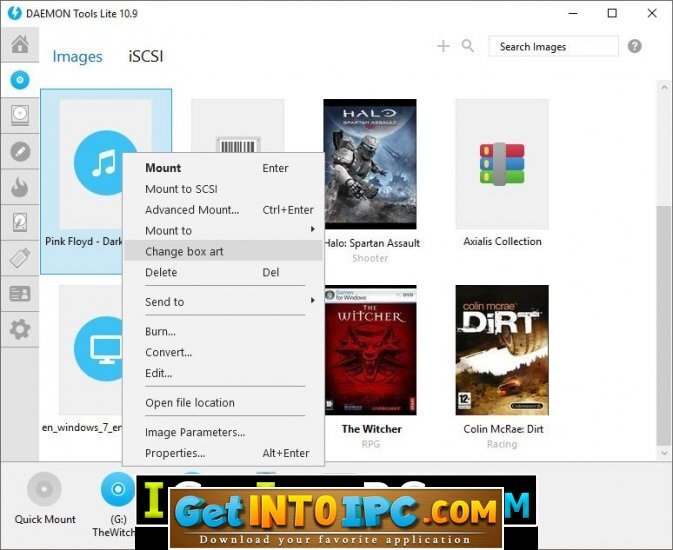Viewport: 673px width, 550px height.
Task: Choose Burn... from context menu
Action: point(223,331)
